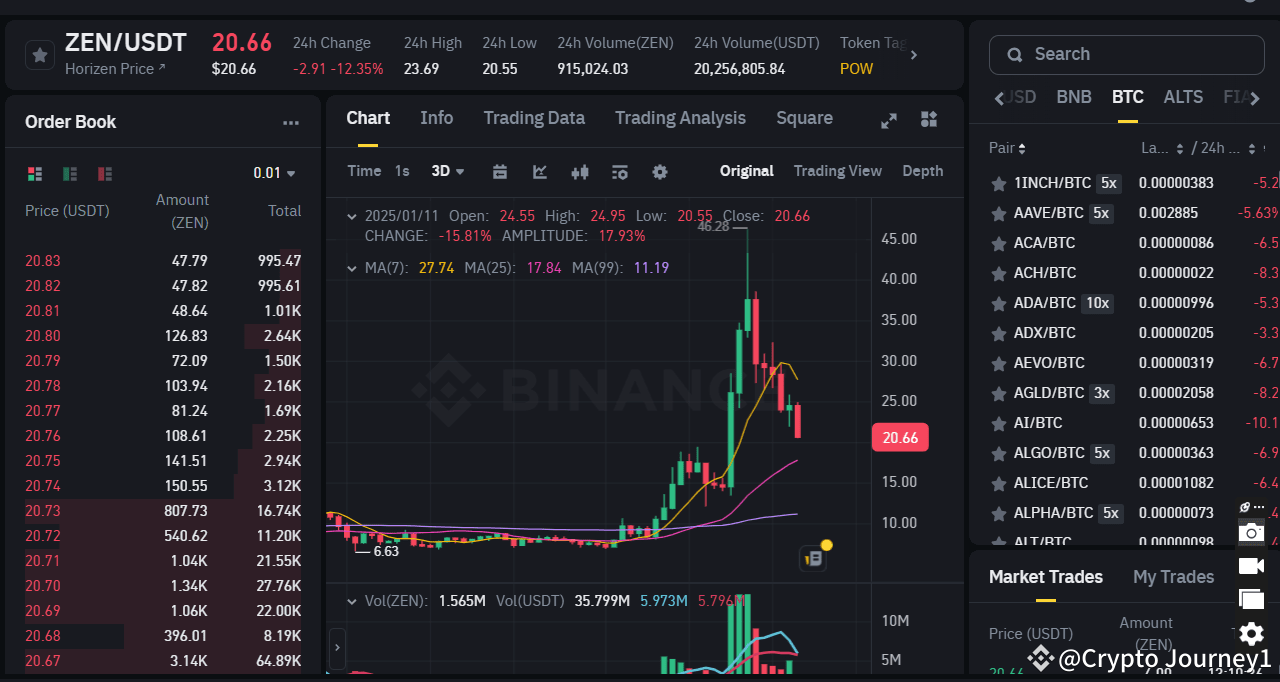This screenshot has height=682, width=1280.
Task: Favorite ZEN/USDT using the star icon
Action: (x=40, y=54)
